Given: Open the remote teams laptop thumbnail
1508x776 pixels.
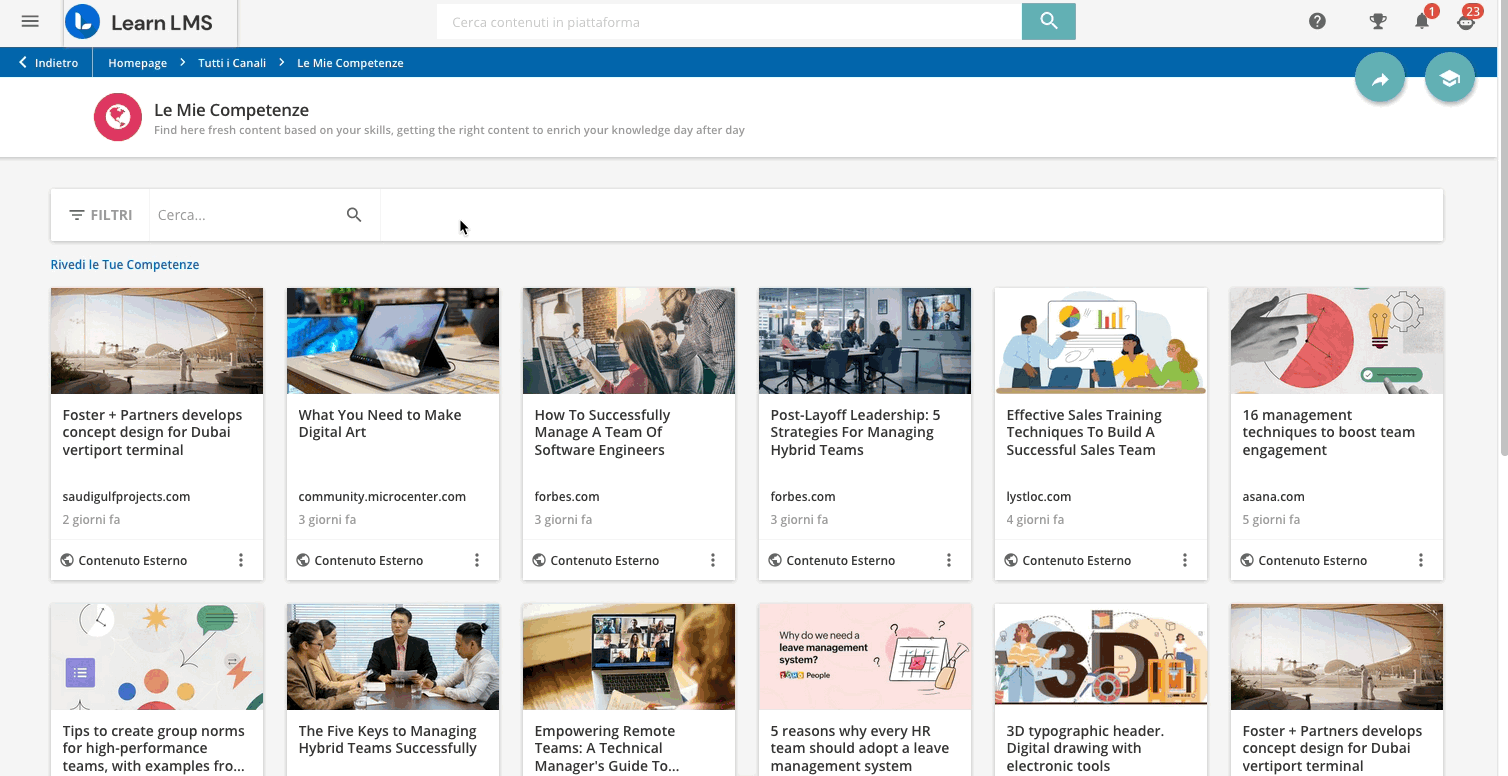Looking at the screenshot, I should click(x=629, y=657).
